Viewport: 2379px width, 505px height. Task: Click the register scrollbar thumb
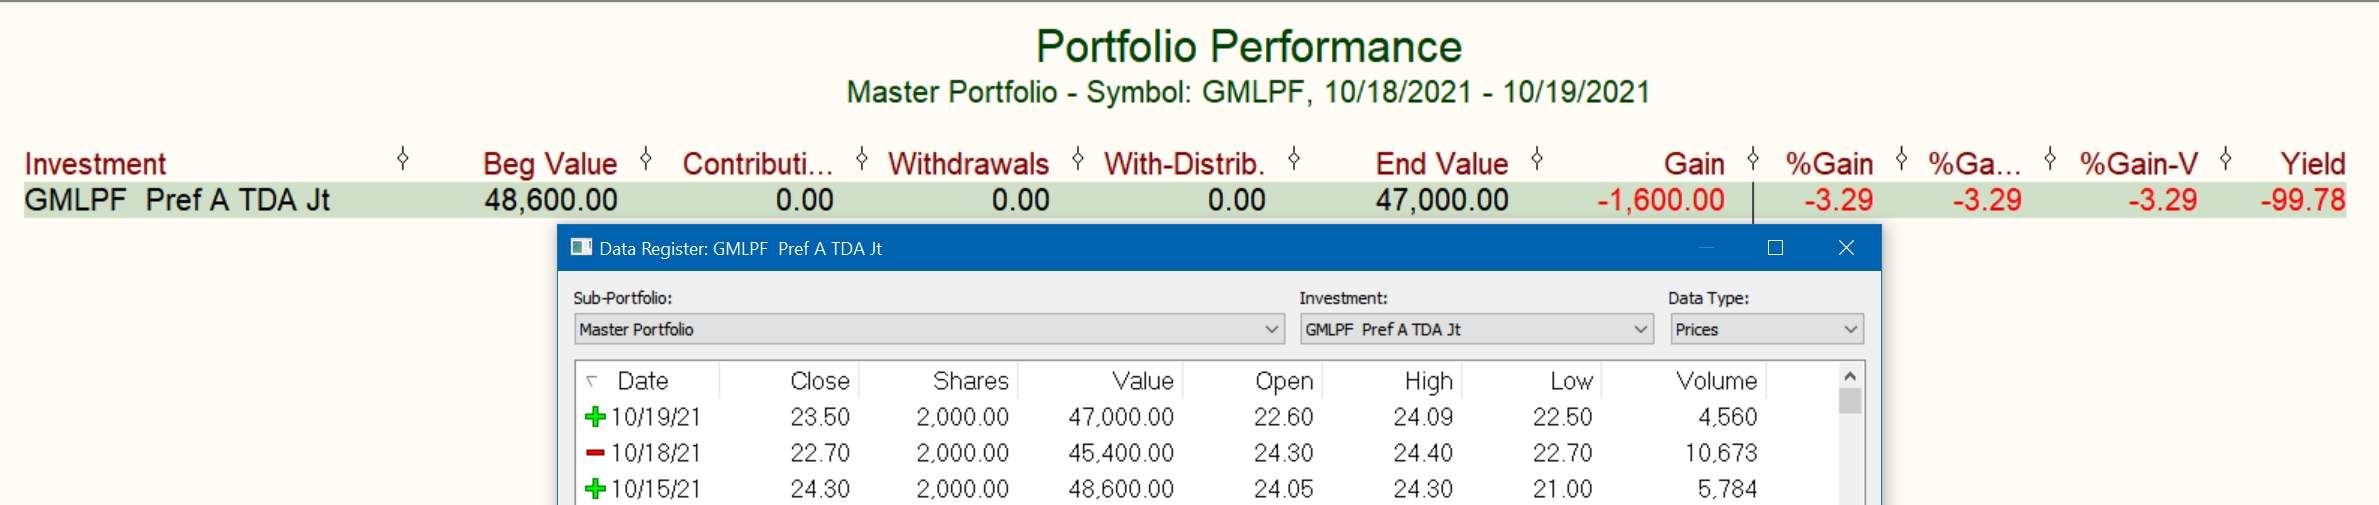click(x=1850, y=401)
